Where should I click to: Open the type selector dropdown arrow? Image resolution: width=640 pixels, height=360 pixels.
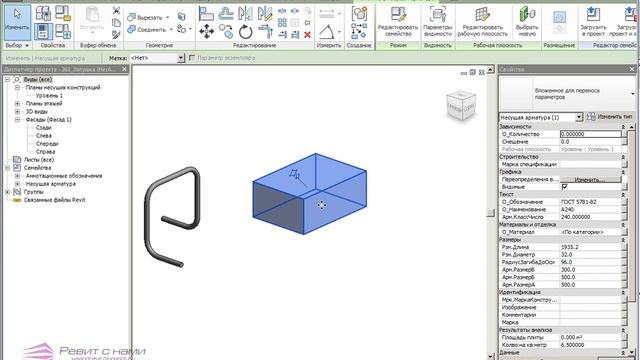633,94
